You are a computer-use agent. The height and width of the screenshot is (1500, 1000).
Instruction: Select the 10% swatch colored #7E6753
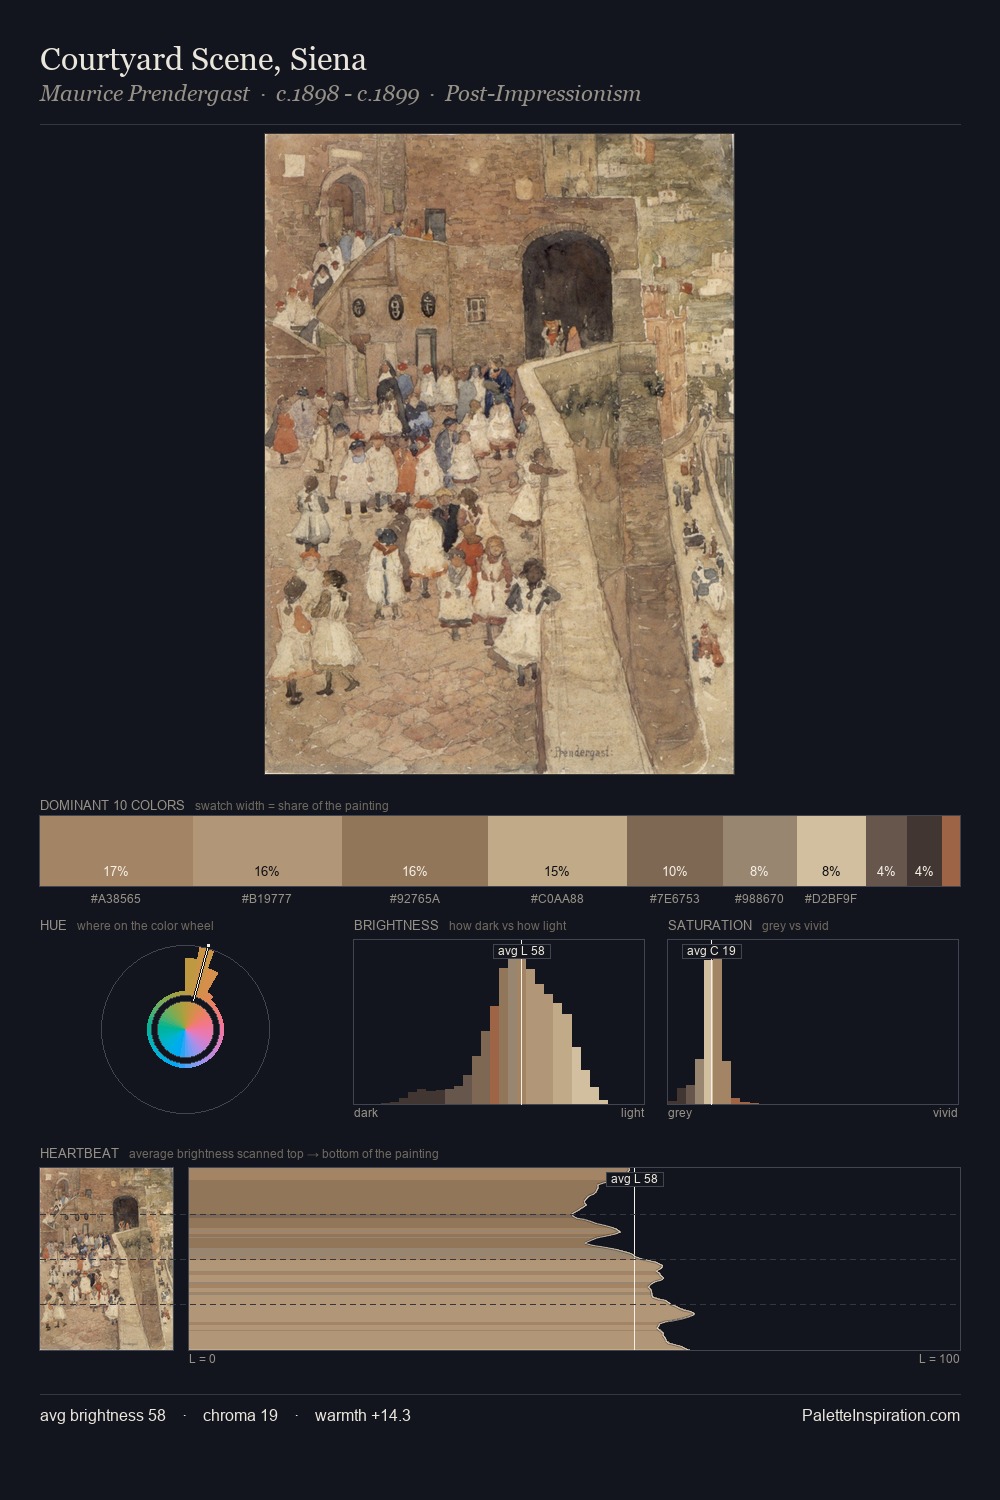pyautogui.click(x=675, y=851)
